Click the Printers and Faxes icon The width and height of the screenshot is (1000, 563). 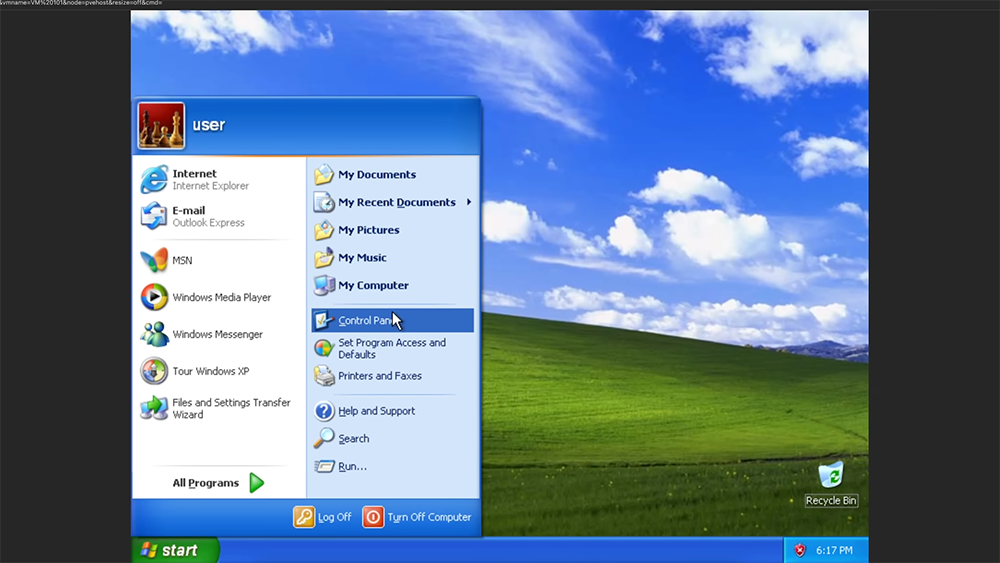point(324,376)
